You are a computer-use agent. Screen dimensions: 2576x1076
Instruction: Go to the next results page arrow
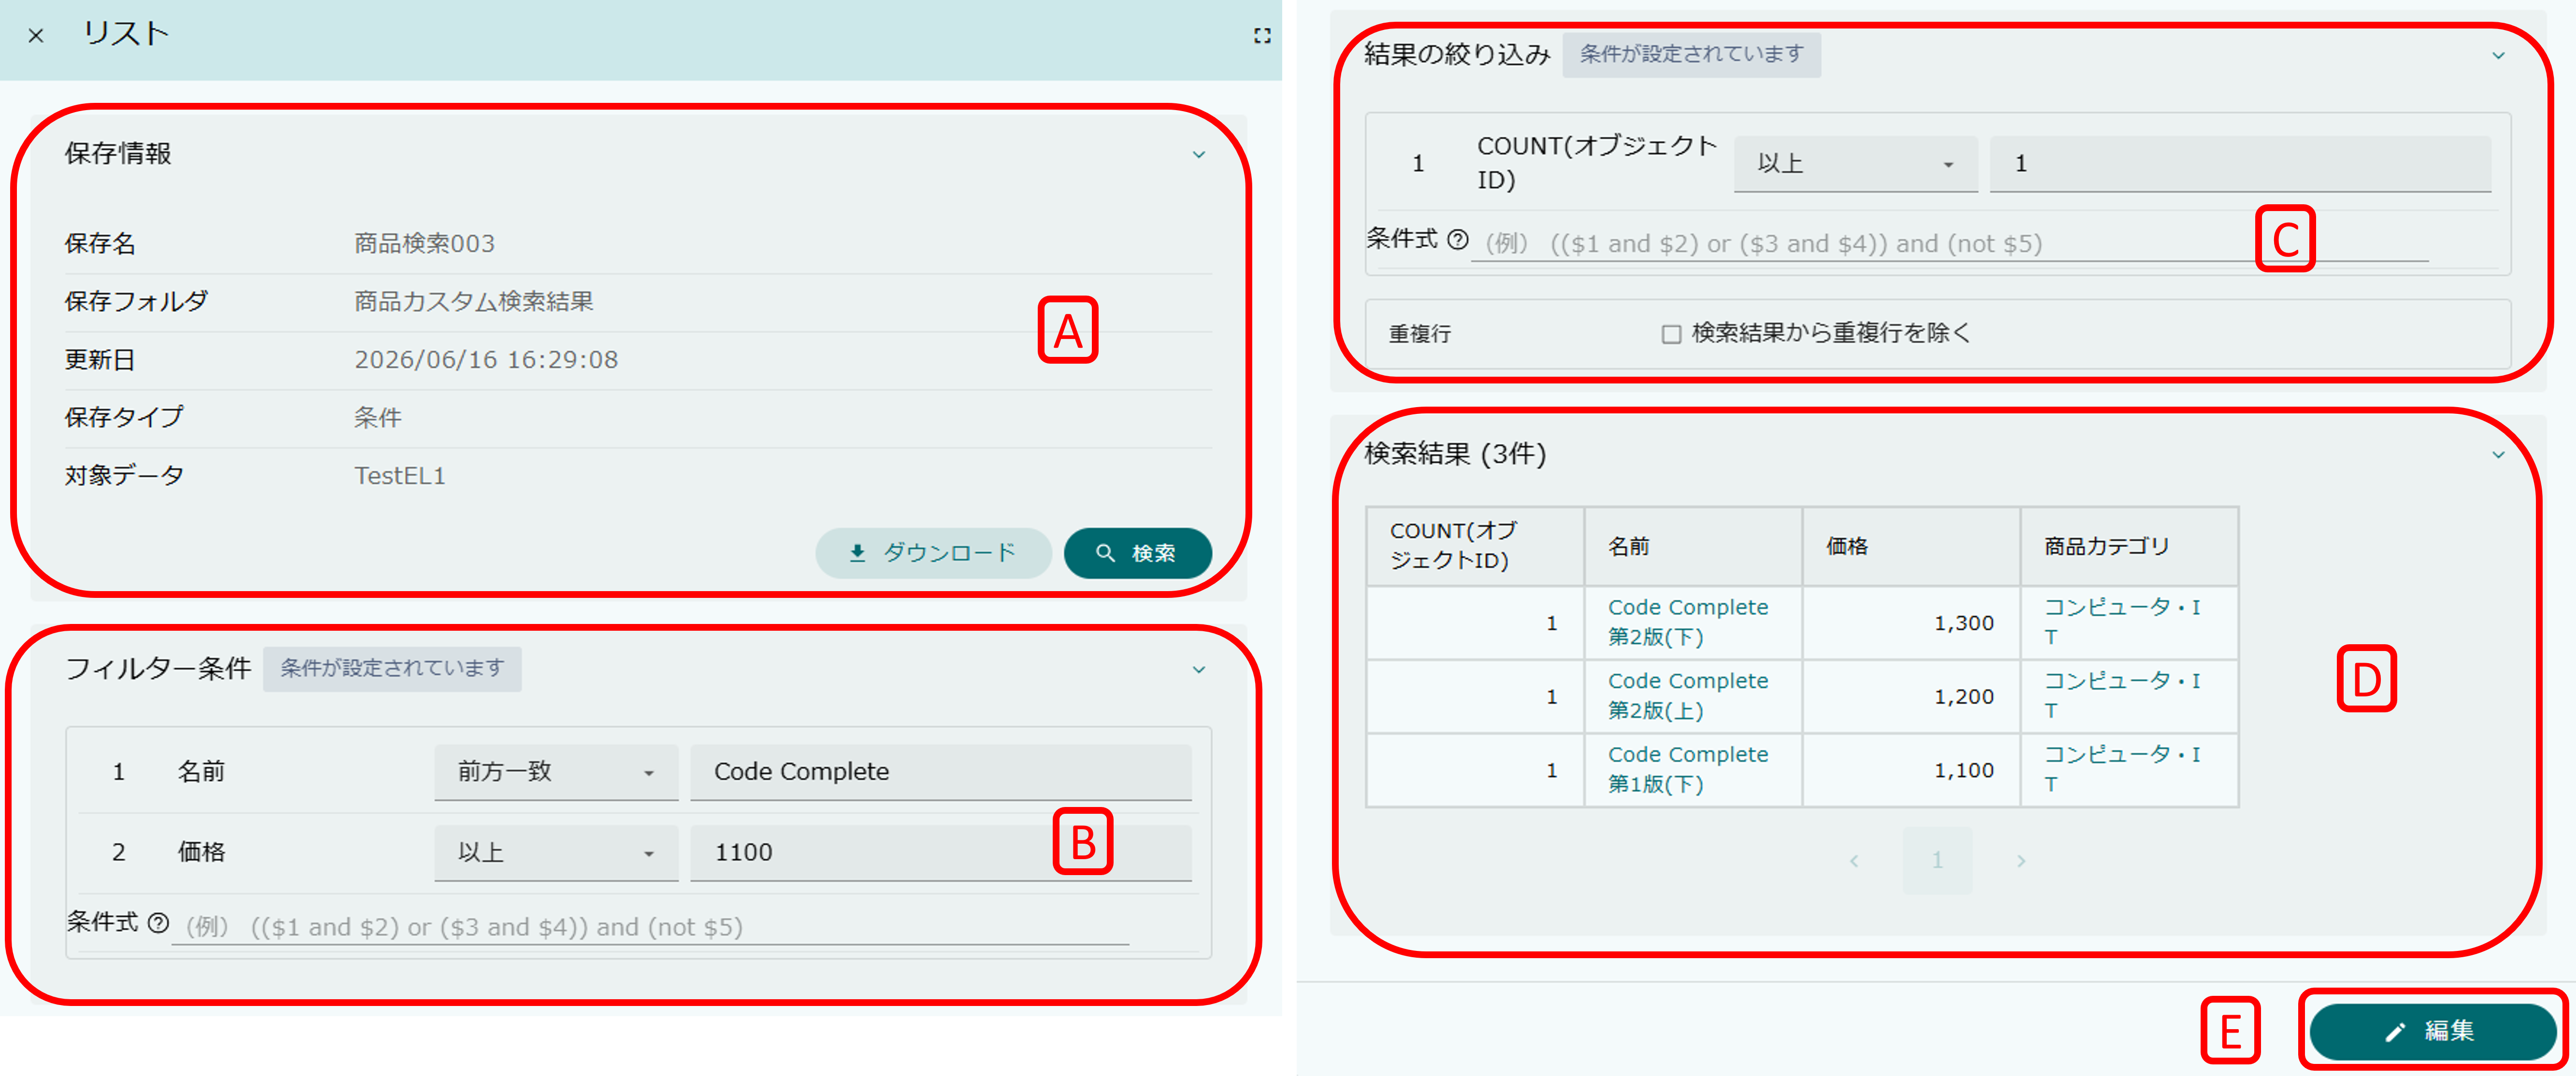pos(2021,861)
